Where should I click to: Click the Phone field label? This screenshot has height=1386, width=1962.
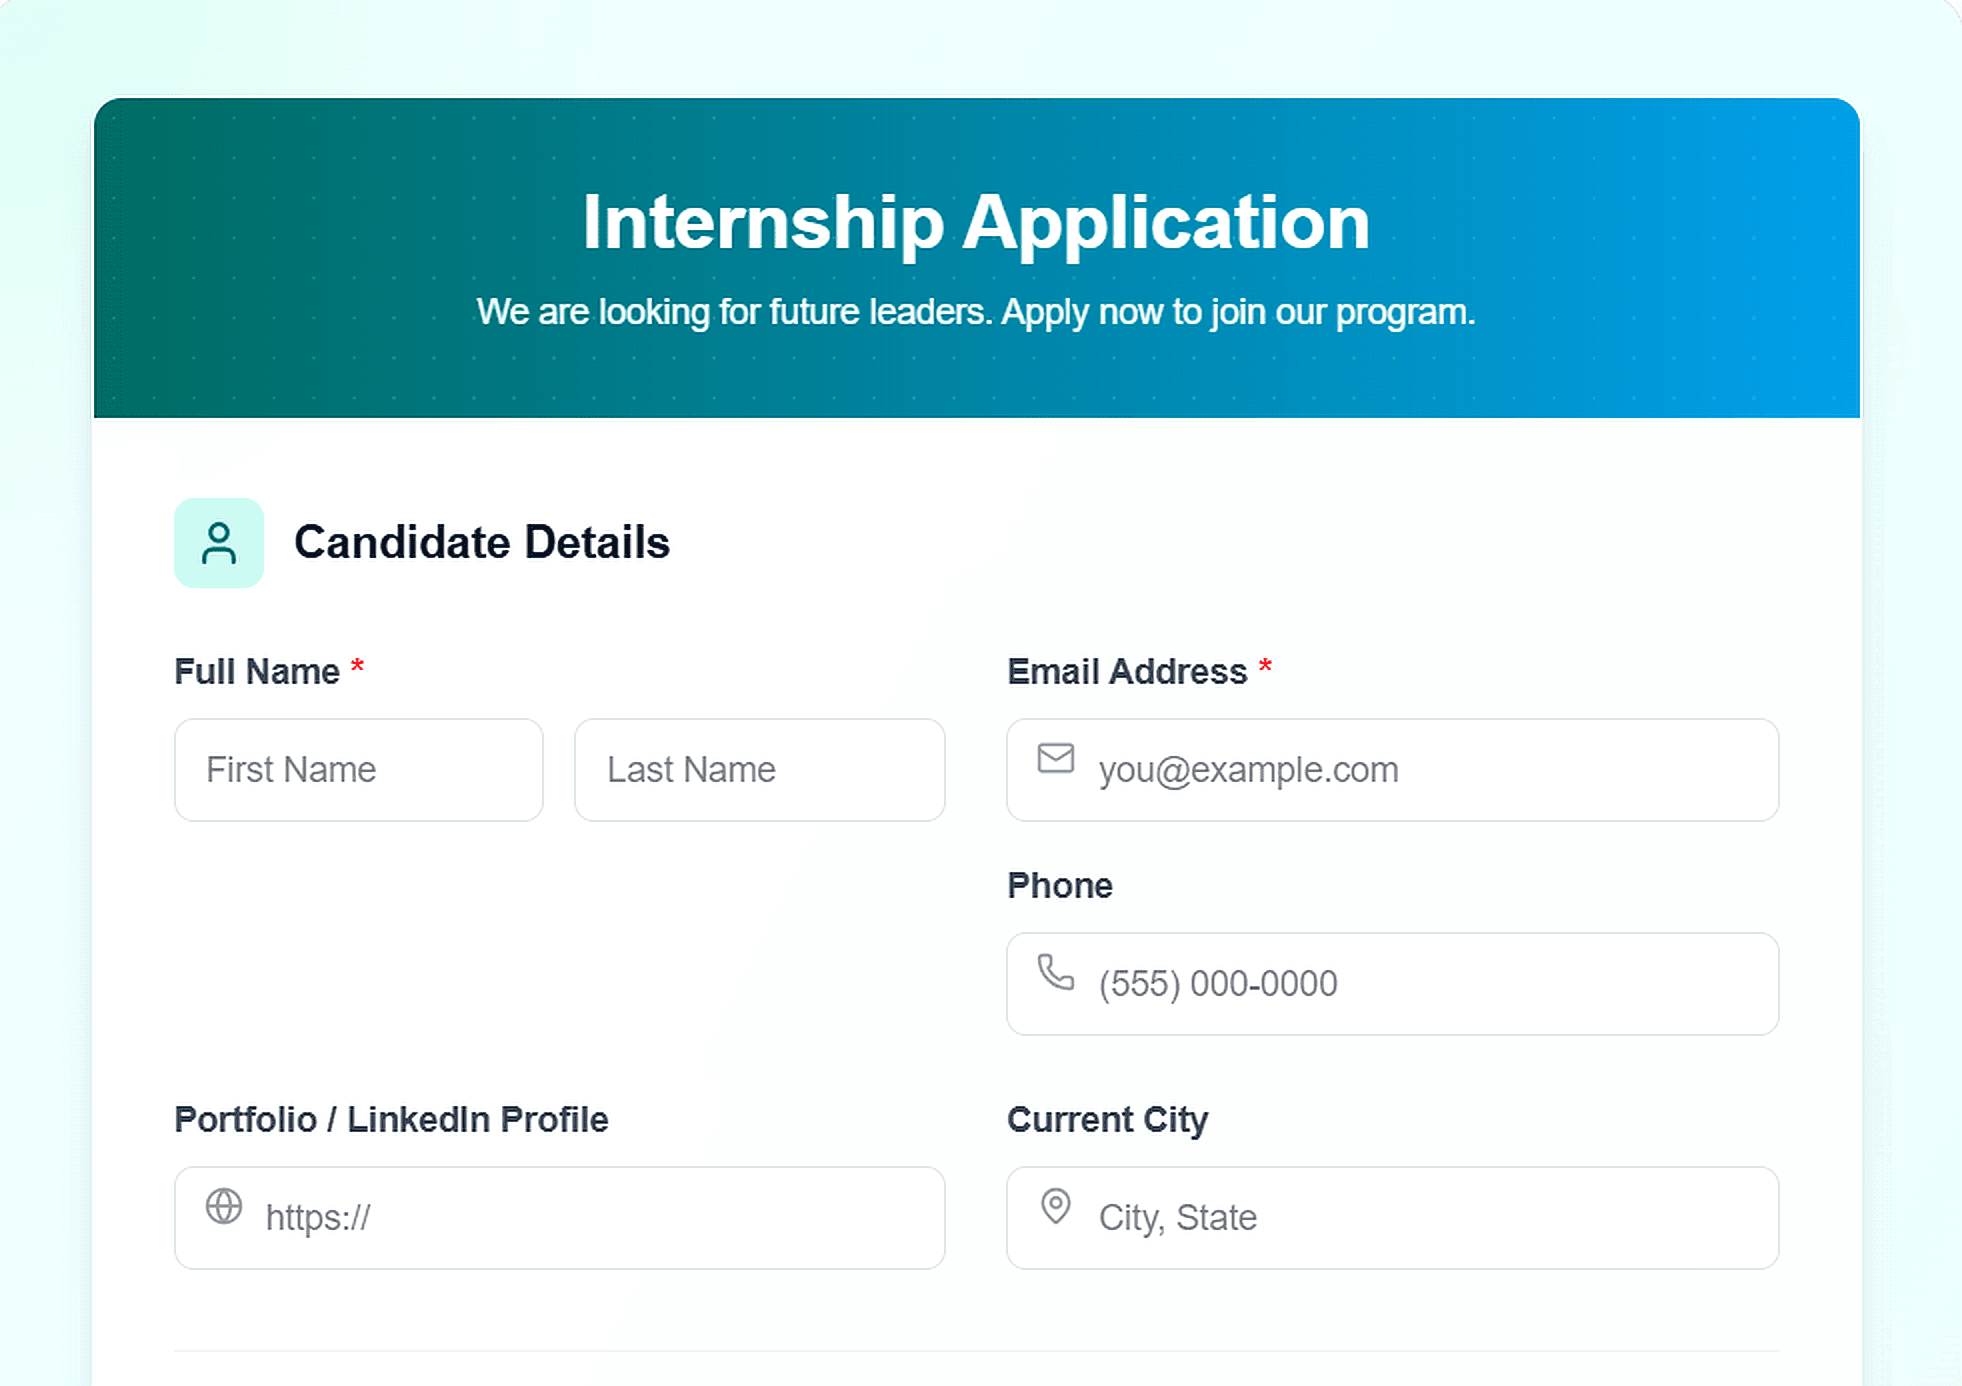click(x=1060, y=884)
